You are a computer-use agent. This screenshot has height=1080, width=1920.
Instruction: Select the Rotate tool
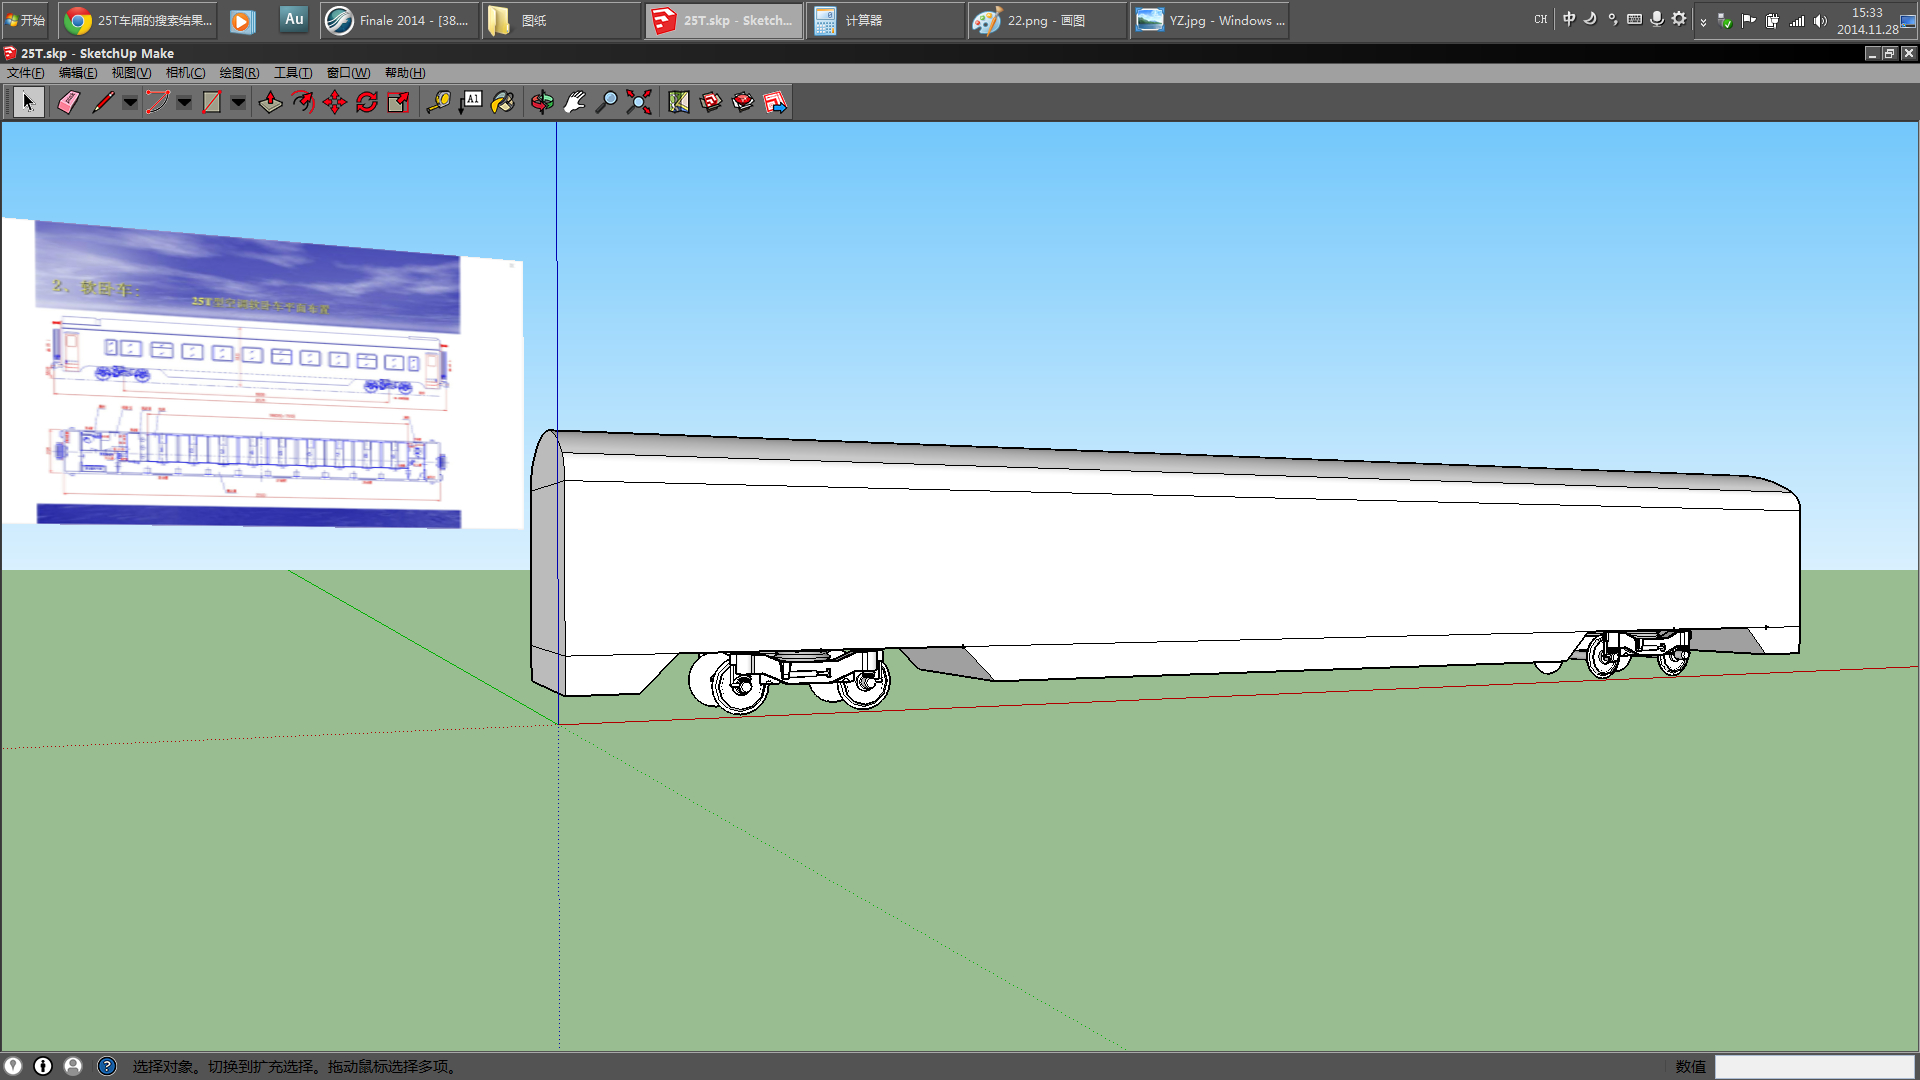tap(367, 102)
